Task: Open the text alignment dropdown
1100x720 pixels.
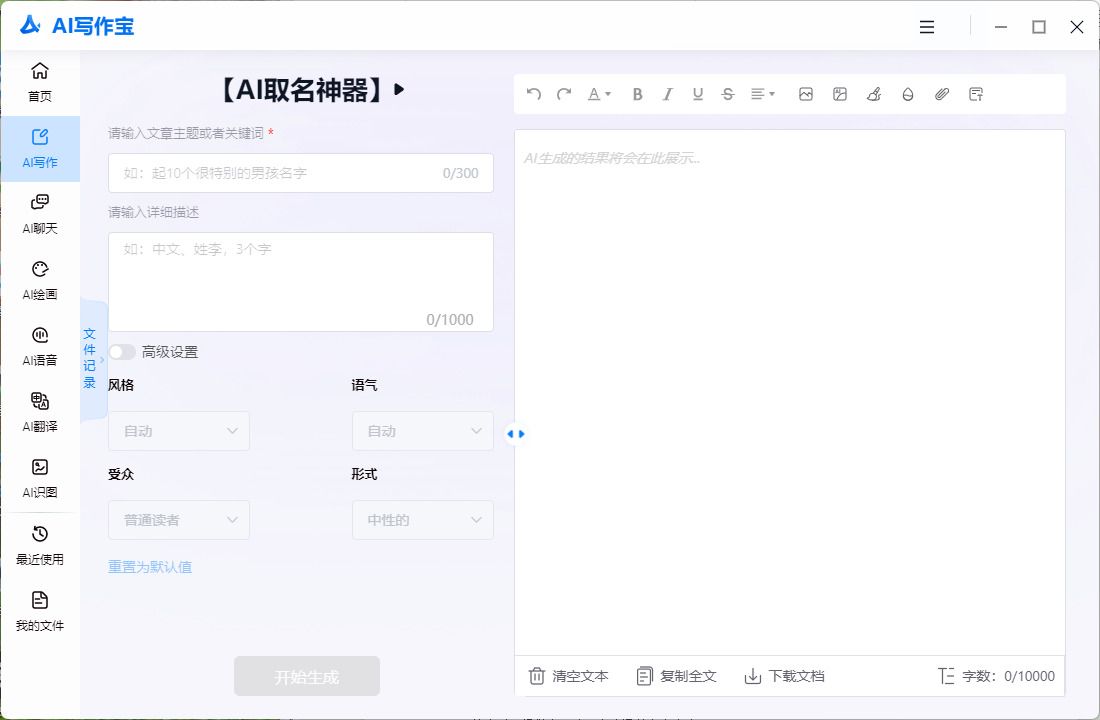Action: coord(763,94)
